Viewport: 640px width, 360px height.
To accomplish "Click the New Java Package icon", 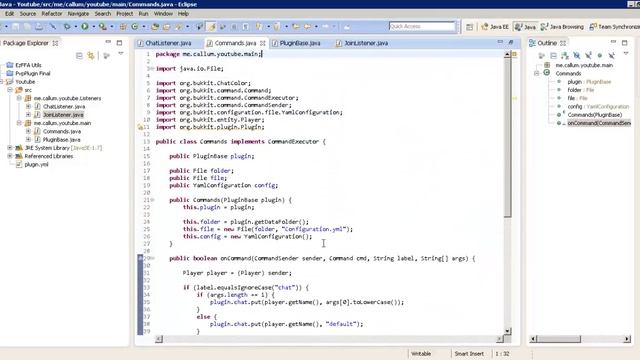I will click(x=123, y=27).
